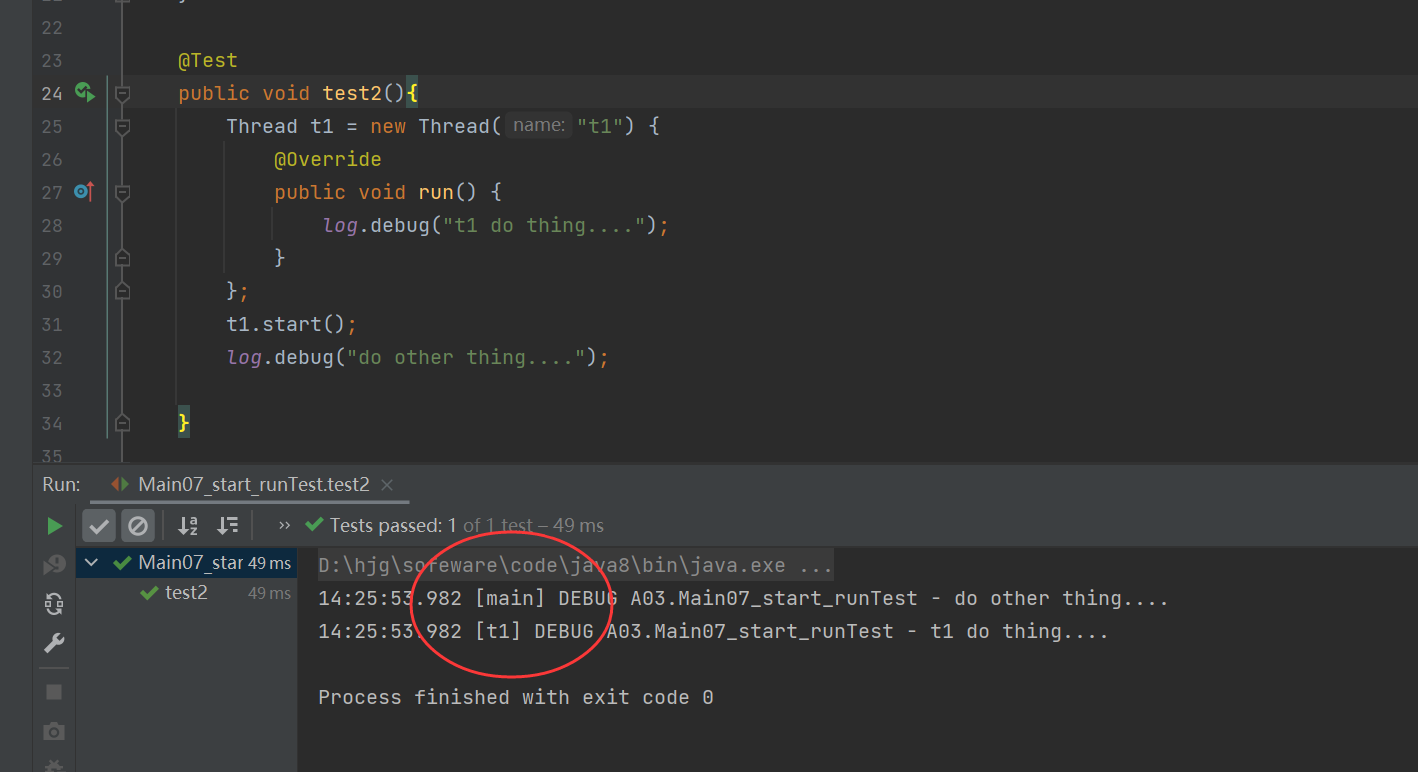Collapse the Main07_star test tree node
The height and width of the screenshot is (772, 1418).
[92, 563]
